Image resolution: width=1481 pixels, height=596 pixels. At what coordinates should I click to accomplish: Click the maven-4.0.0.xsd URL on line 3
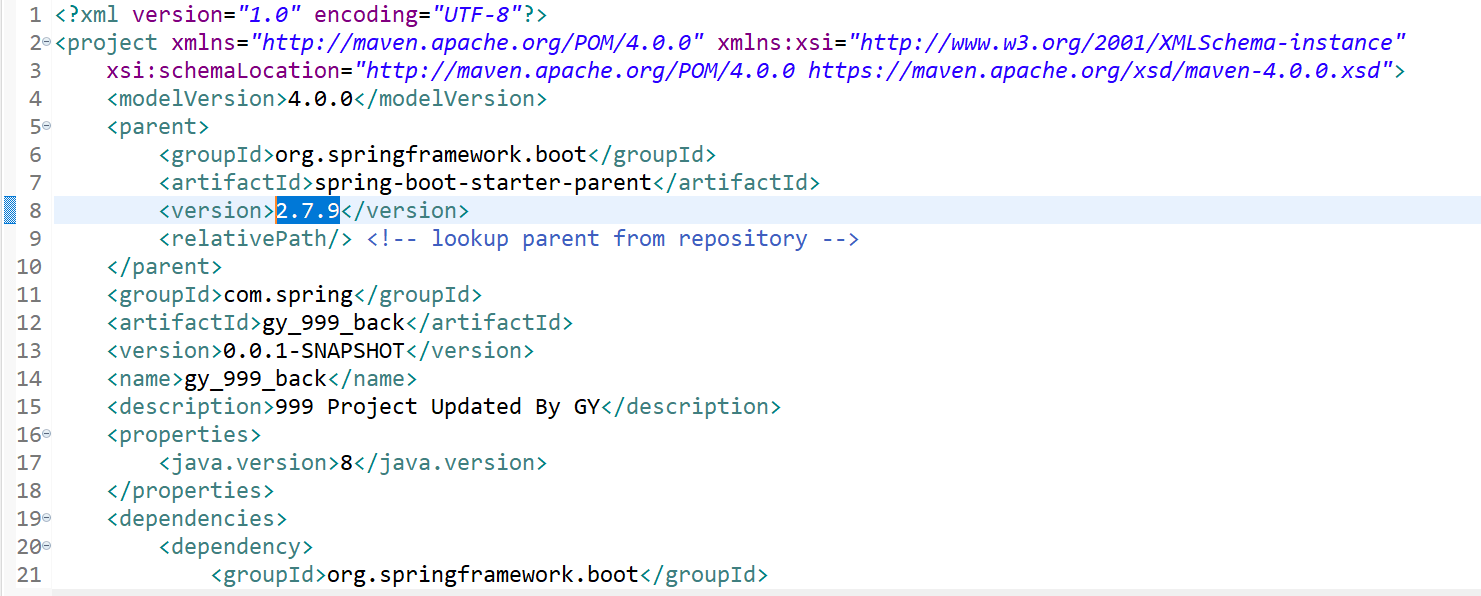1095,71
